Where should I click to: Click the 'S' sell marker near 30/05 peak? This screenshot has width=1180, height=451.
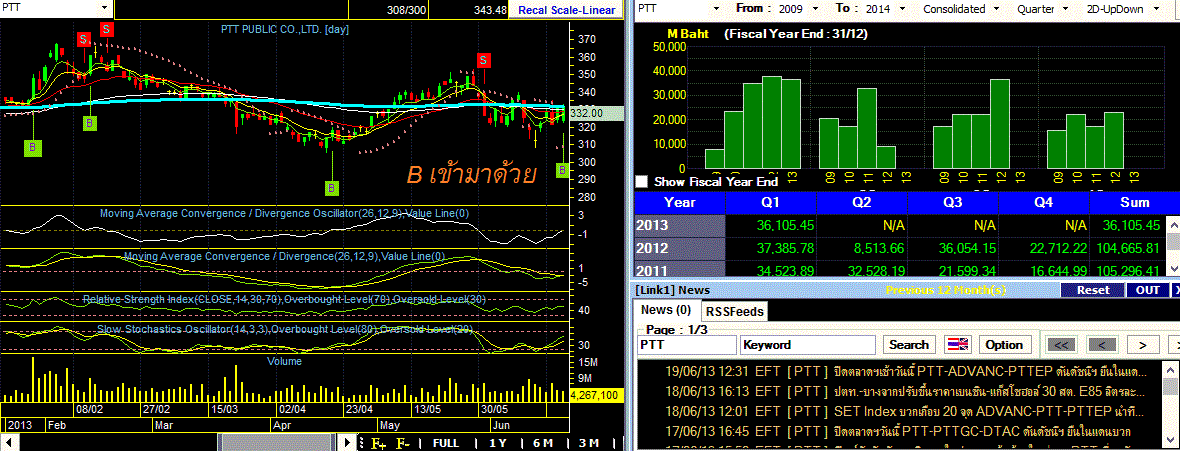(483, 60)
